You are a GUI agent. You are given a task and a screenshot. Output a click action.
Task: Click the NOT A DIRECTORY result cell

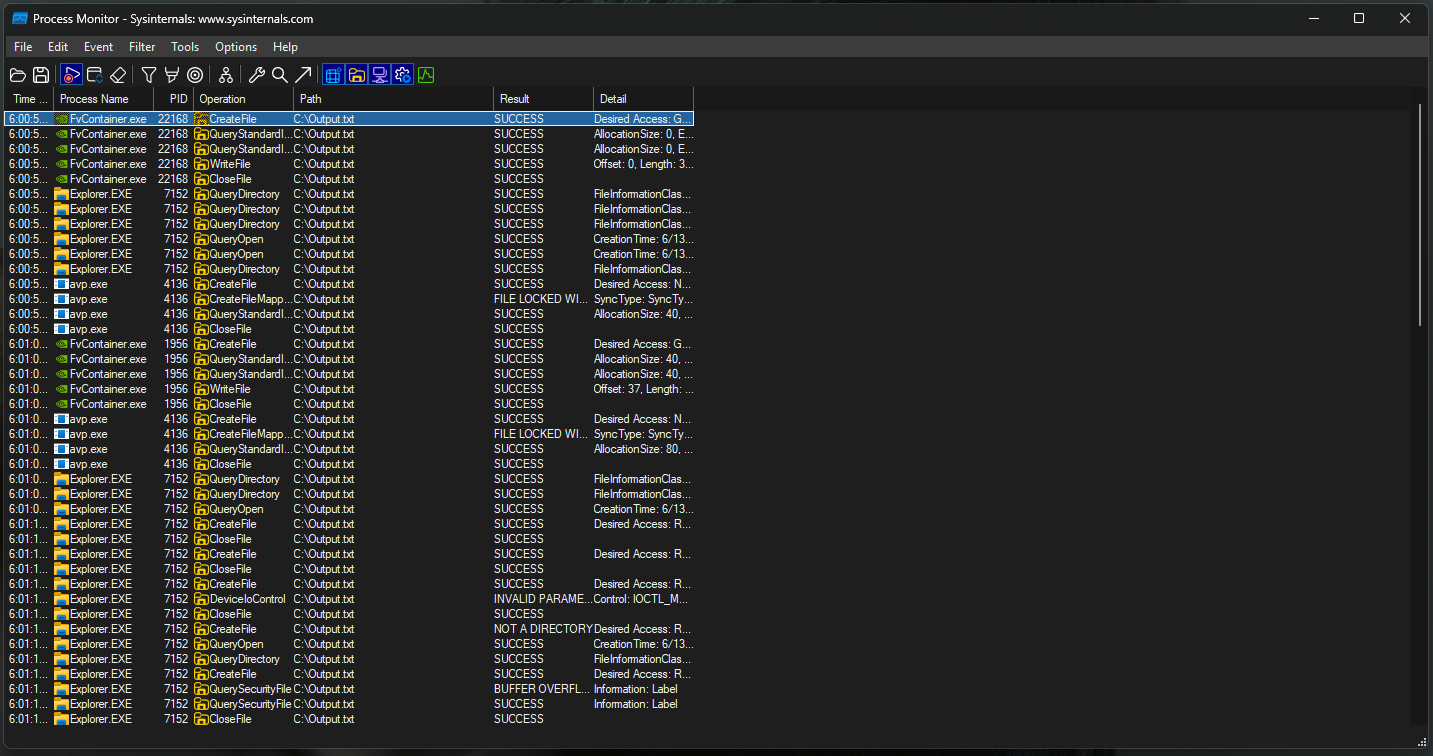coord(543,629)
